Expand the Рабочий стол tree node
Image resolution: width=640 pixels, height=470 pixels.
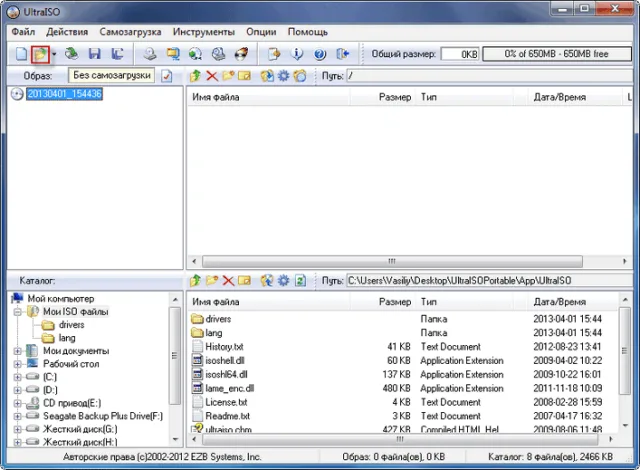point(18,364)
